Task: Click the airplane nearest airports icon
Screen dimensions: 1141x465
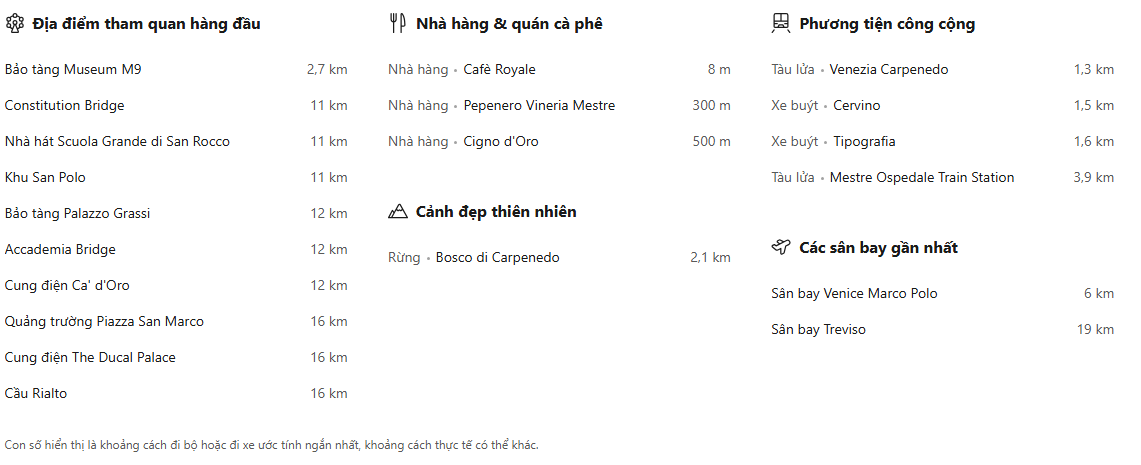Action: click(x=781, y=247)
